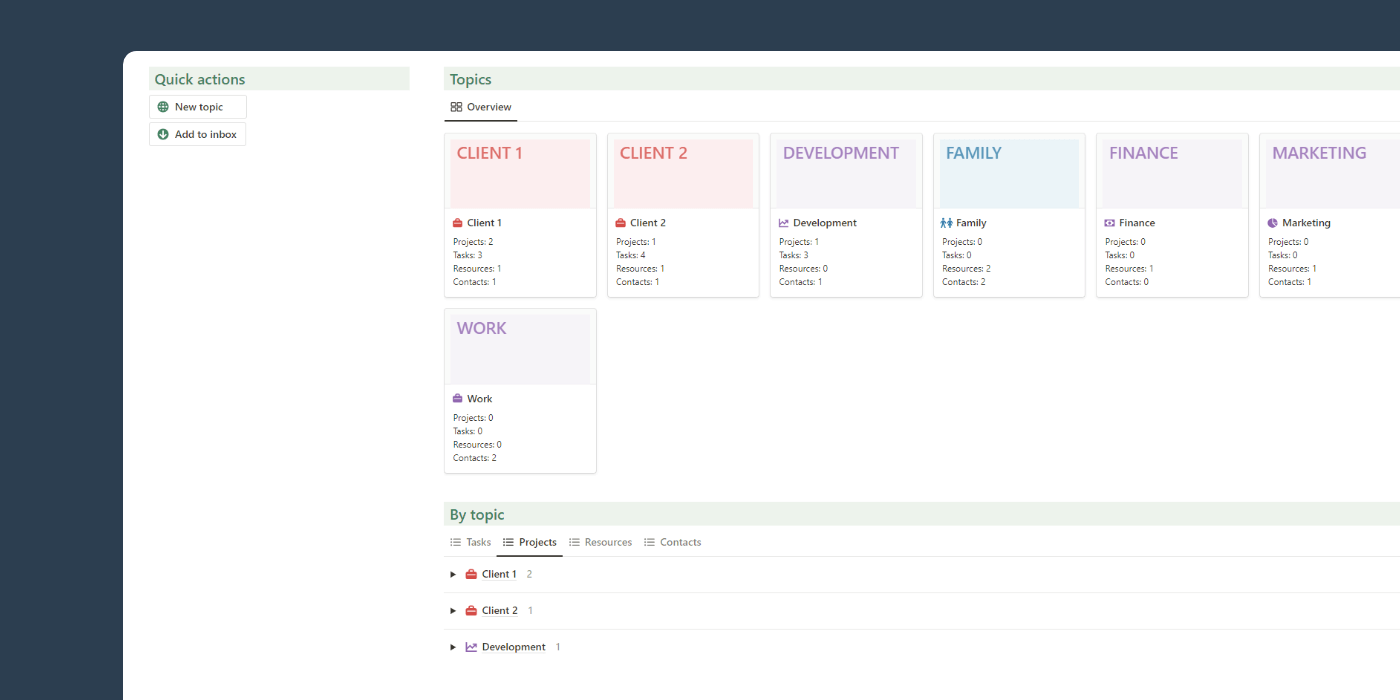Click 'Tasks: 3' on Client 1 card

point(468,255)
